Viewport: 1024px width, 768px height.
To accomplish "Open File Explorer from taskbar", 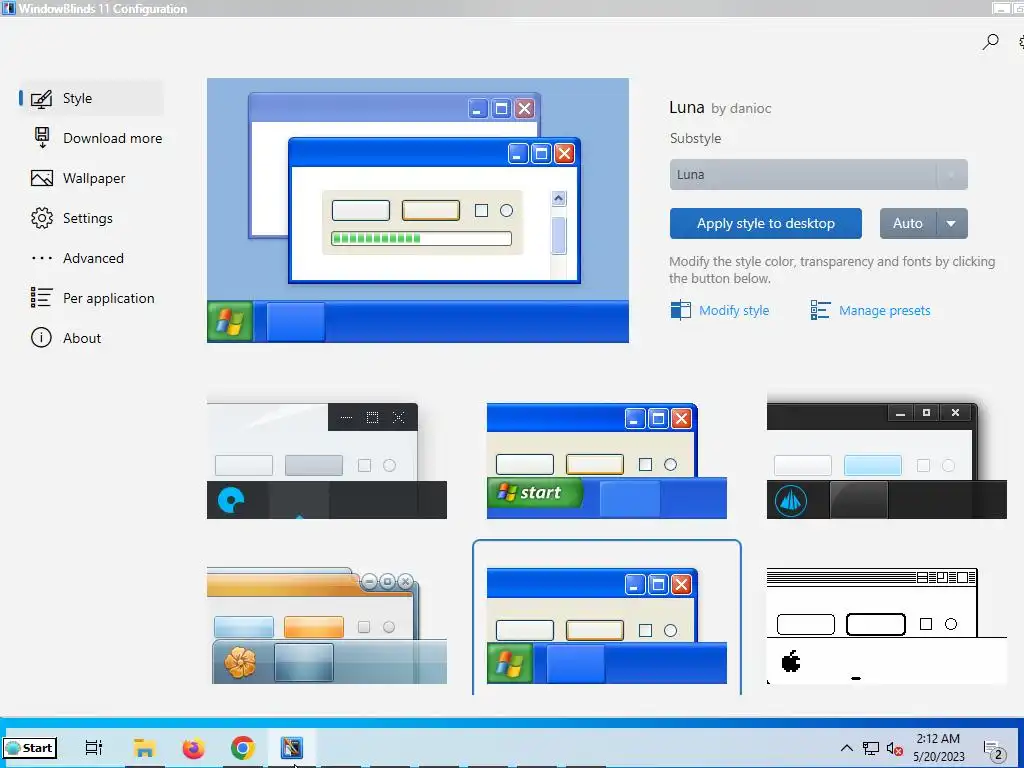I will tap(144, 748).
